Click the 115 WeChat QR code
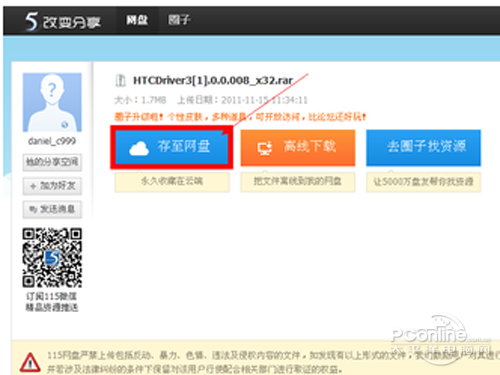This screenshot has height=375, width=500. pyautogui.click(x=52, y=258)
